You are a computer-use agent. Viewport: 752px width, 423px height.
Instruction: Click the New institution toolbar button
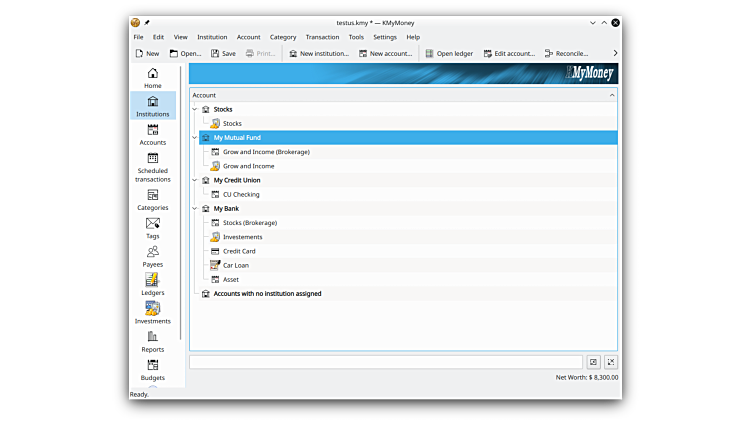point(318,54)
